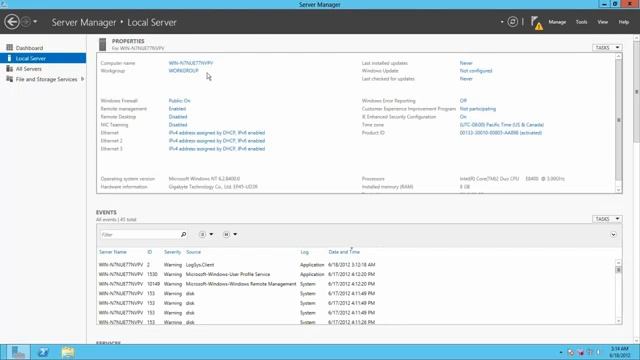Click the filter search magnifier icon
Viewport: 640px width, 360px height.
pos(184,235)
